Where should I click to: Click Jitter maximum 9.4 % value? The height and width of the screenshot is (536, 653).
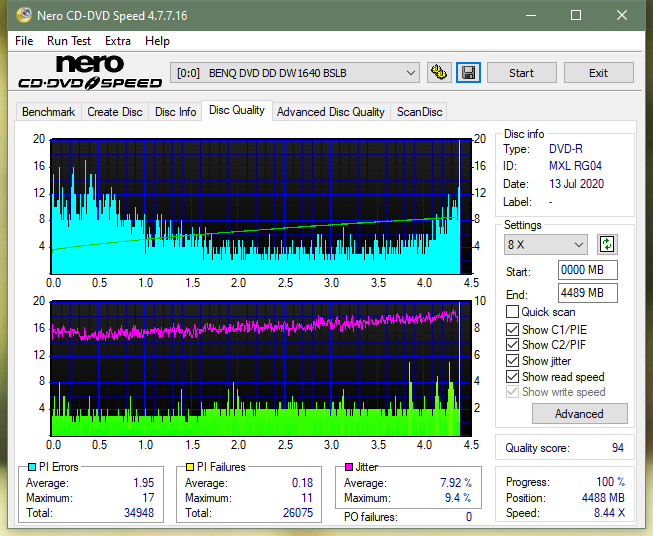(x=458, y=498)
